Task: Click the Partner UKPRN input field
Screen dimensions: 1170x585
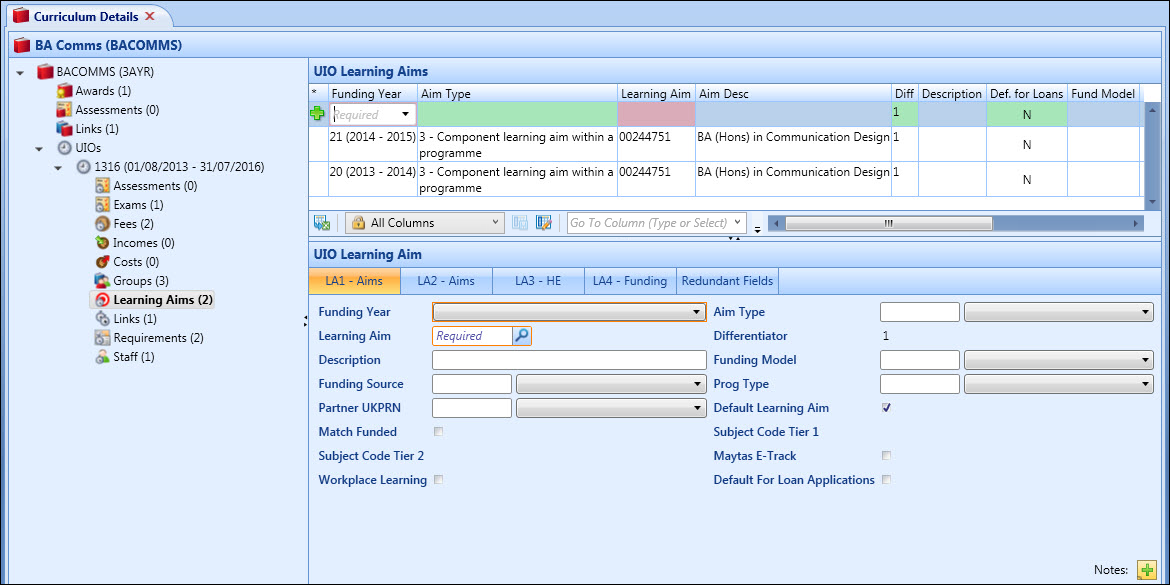Action: pyautogui.click(x=470, y=407)
